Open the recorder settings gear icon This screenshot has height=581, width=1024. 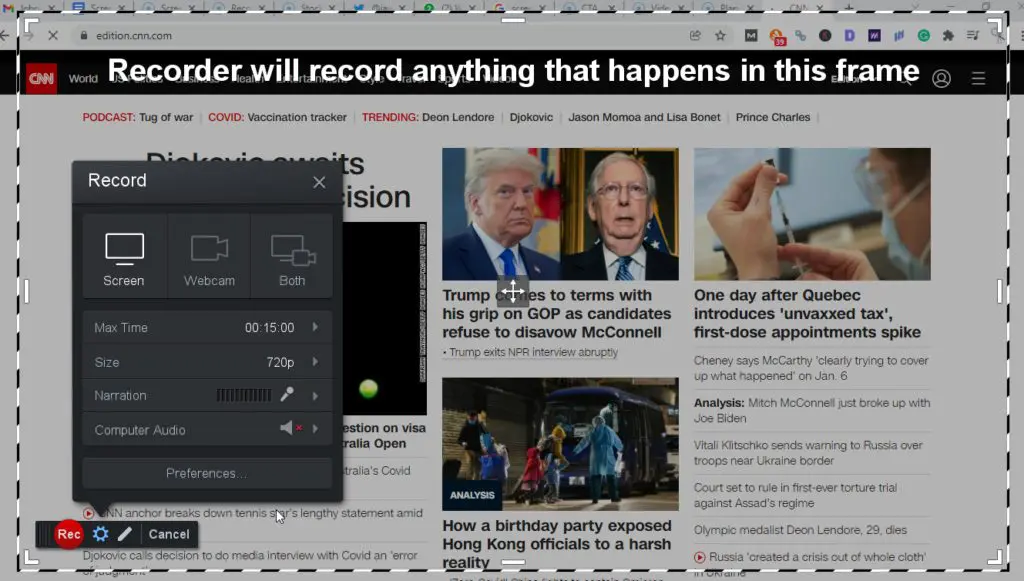pyautogui.click(x=100, y=534)
